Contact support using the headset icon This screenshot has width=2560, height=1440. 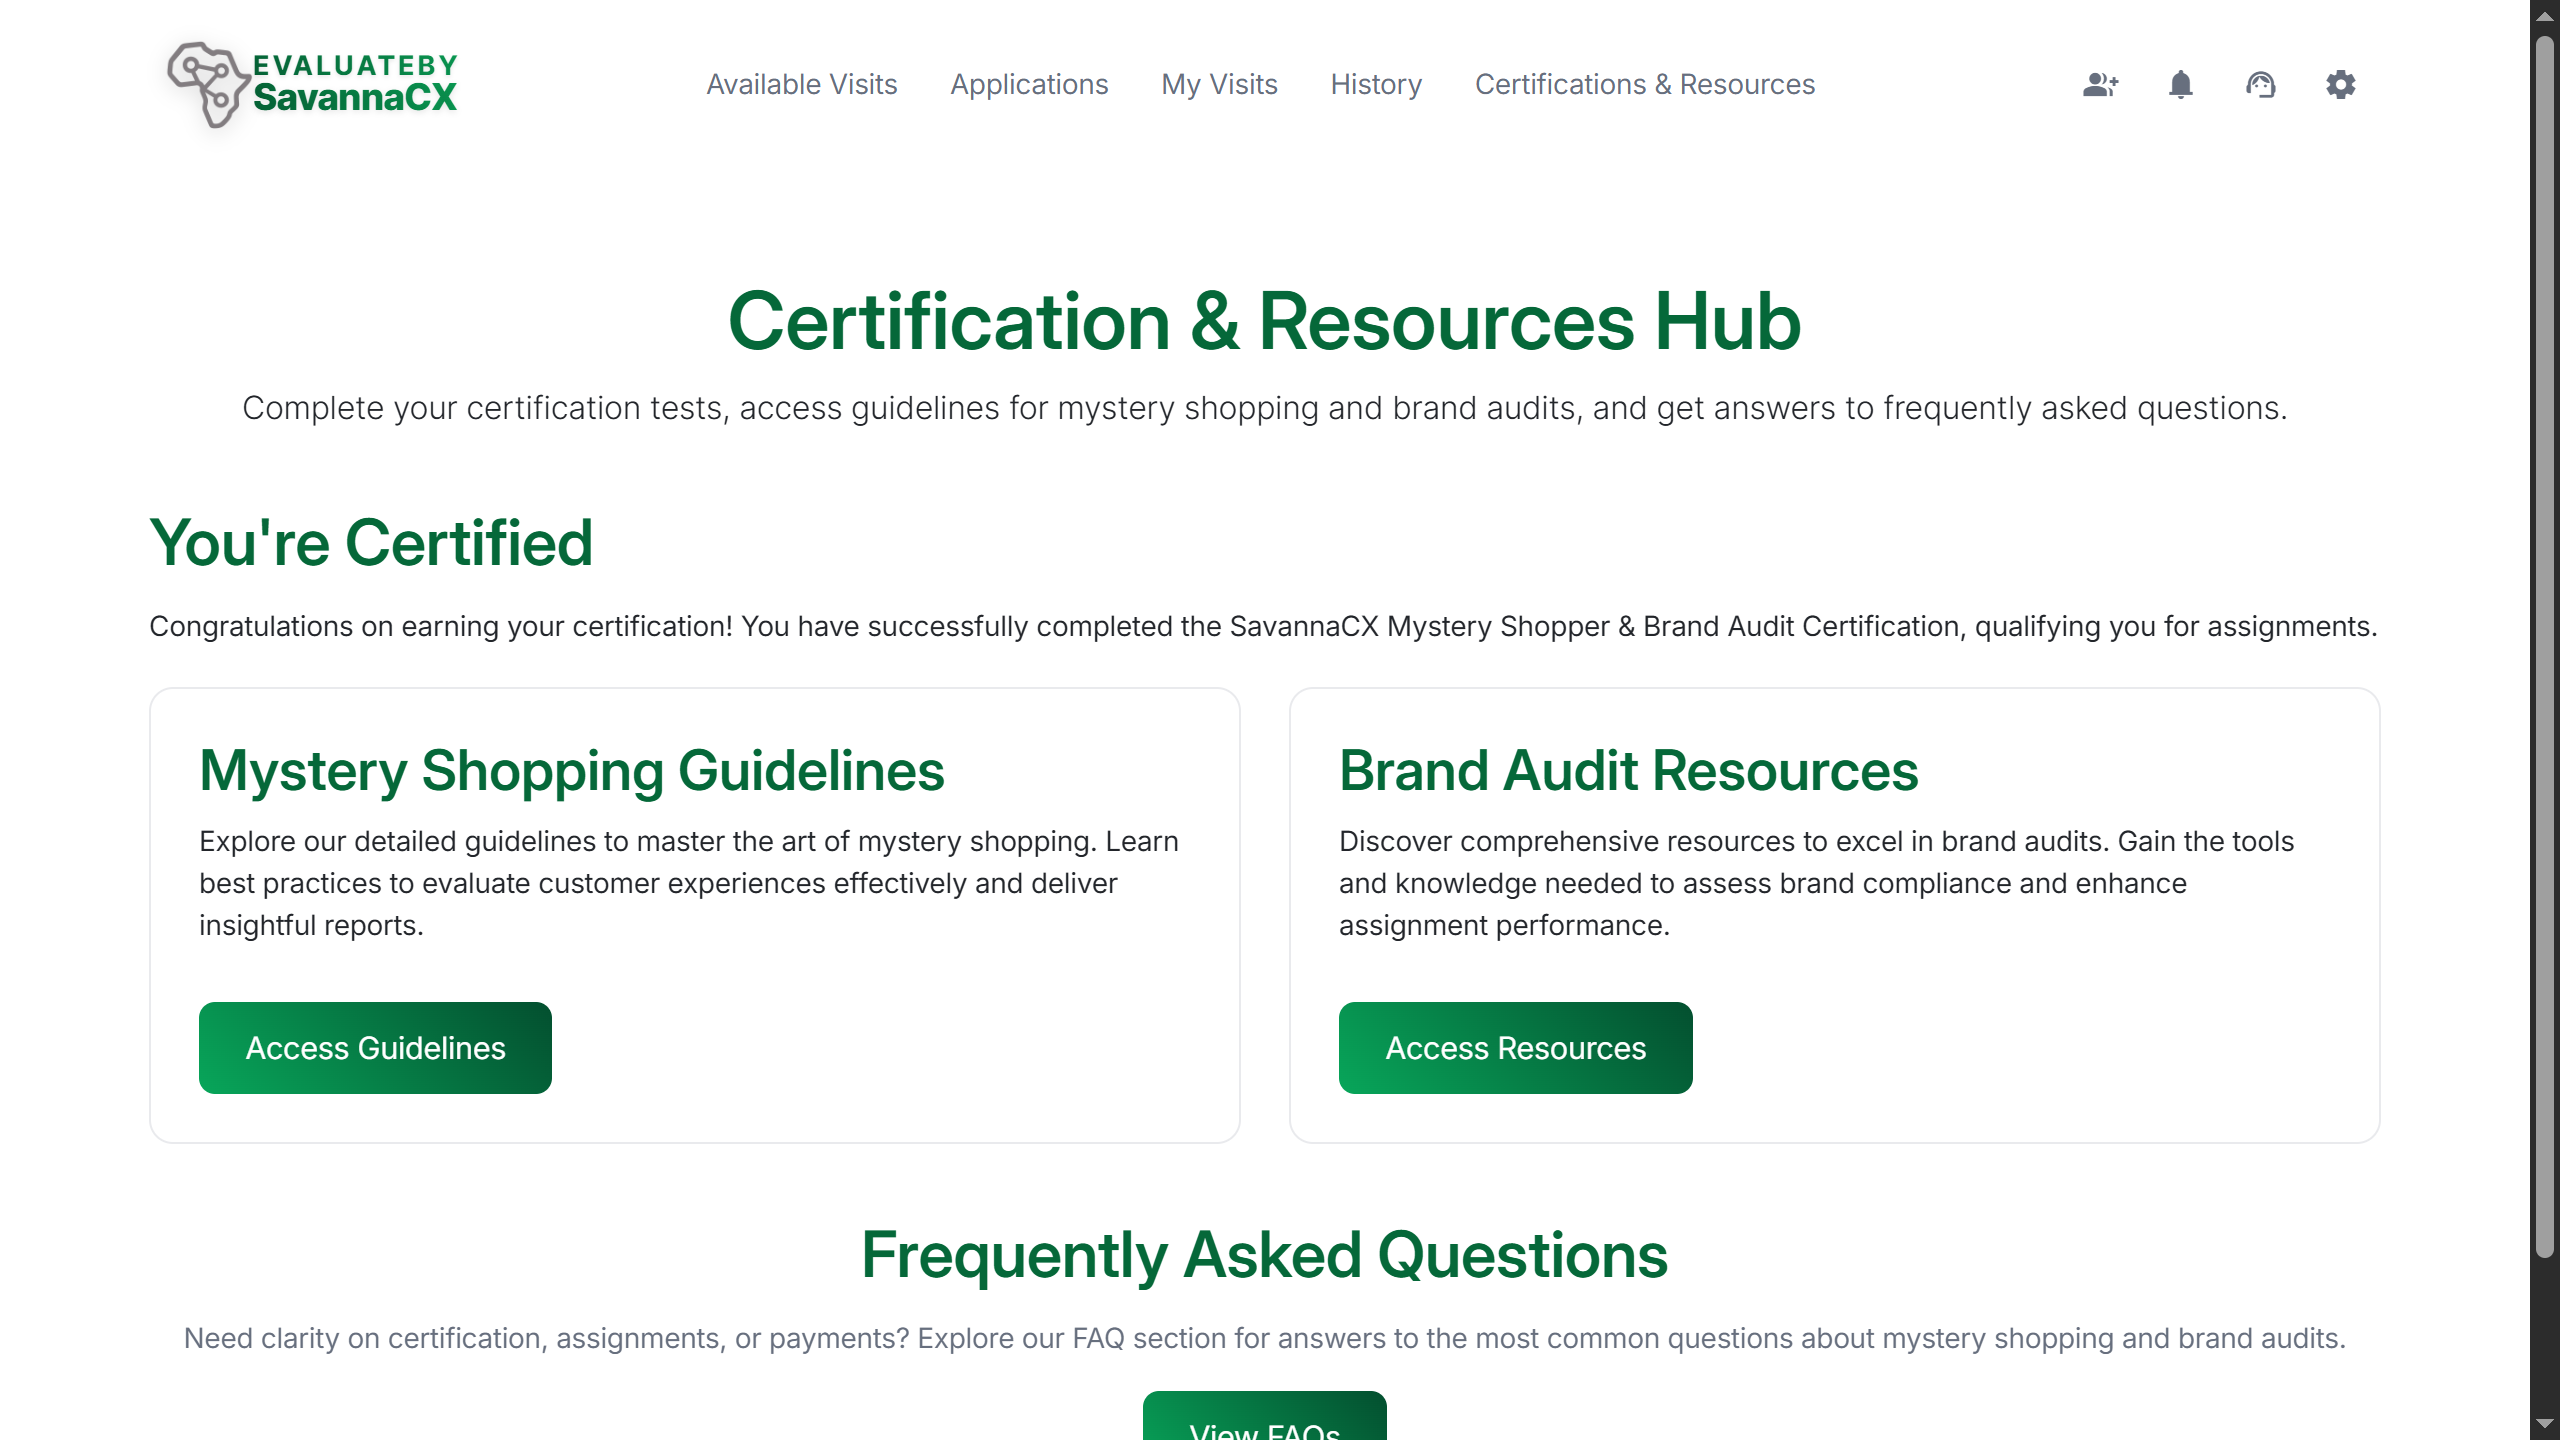2261,85
